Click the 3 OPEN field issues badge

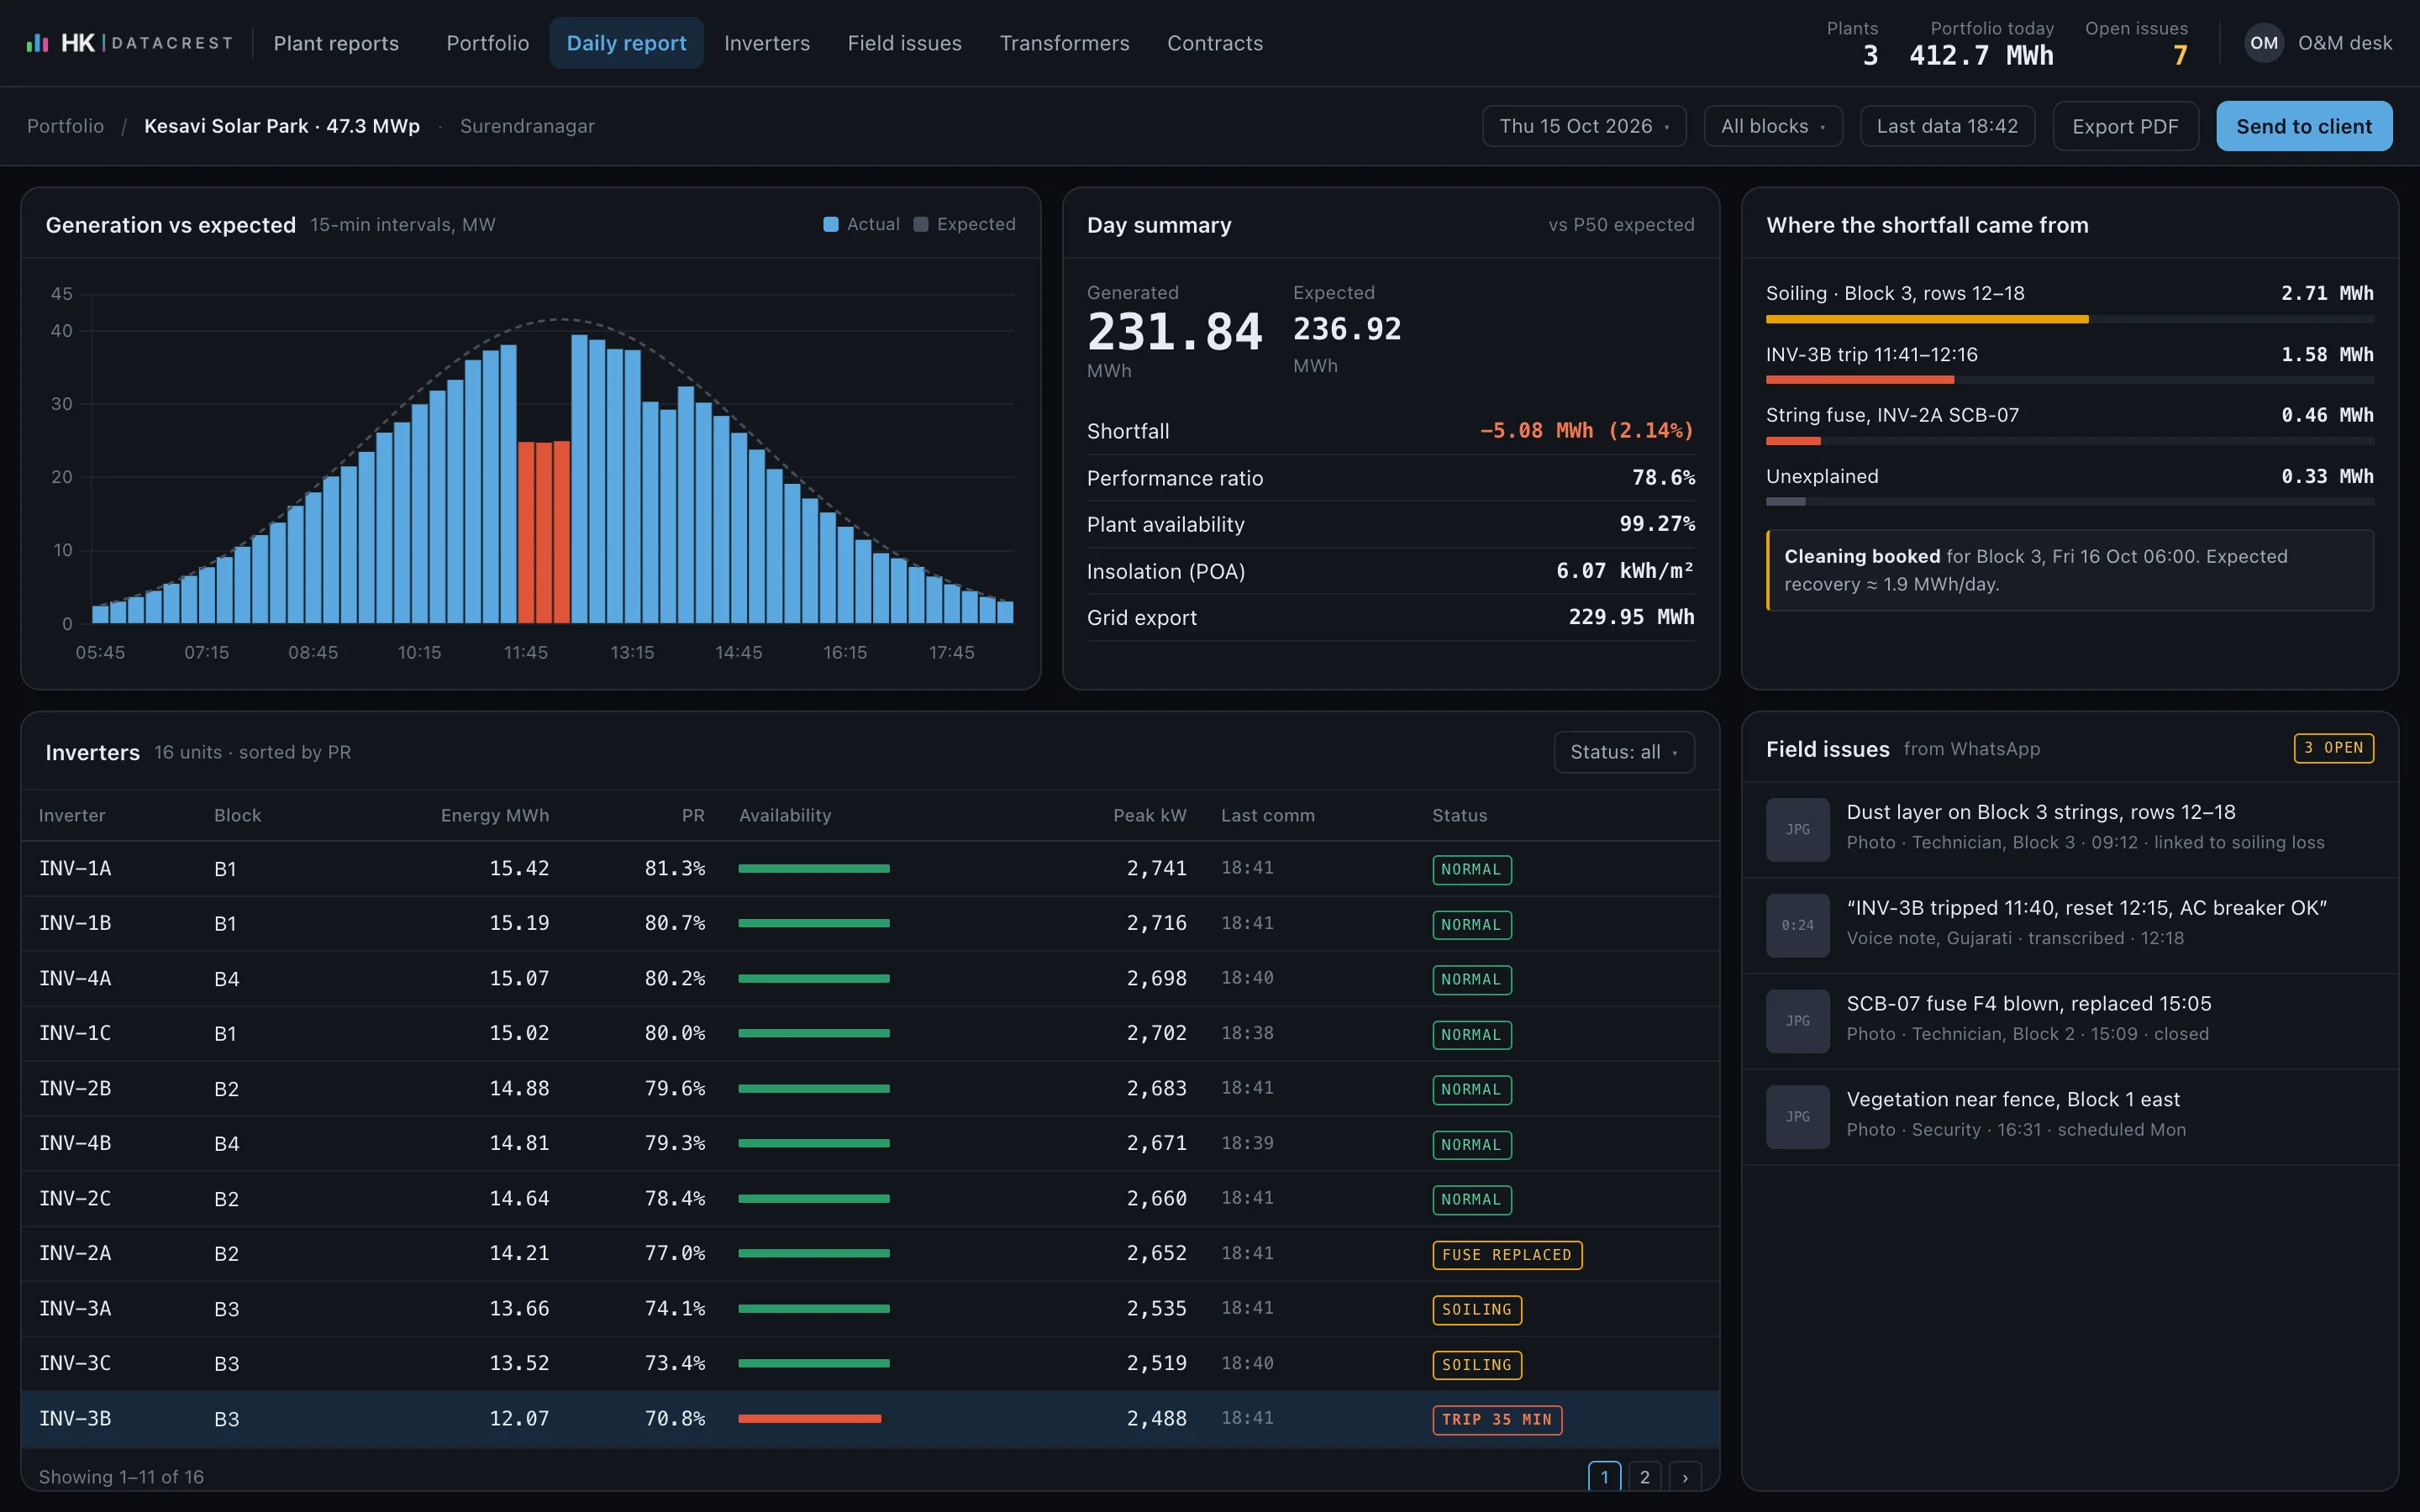tap(2333, 748)
